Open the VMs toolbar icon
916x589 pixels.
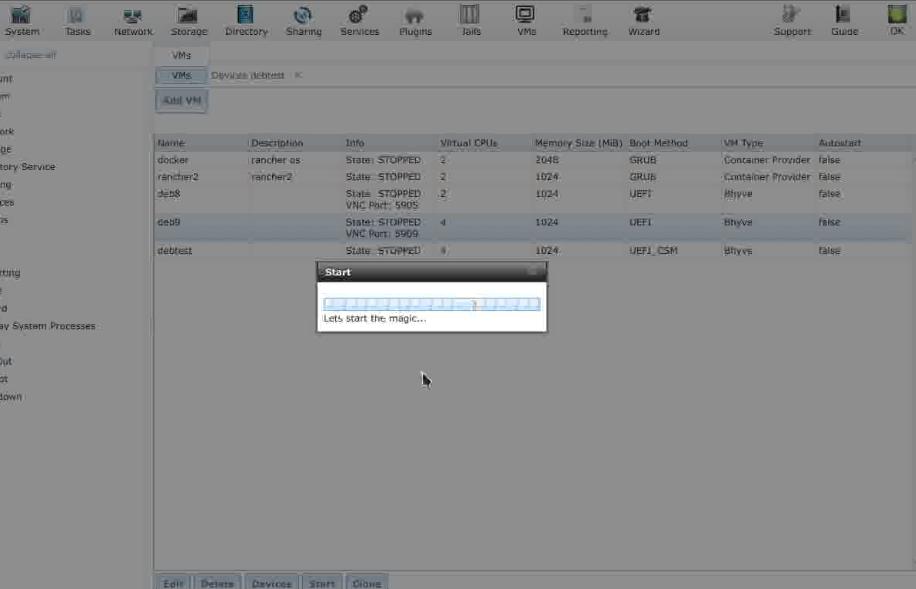tap(526, 20)
